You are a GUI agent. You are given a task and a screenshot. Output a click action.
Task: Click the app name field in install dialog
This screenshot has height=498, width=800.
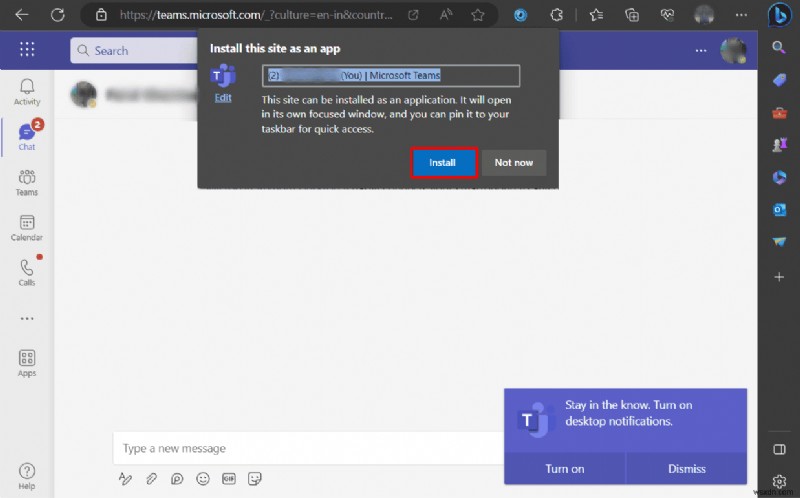[391, 76]
